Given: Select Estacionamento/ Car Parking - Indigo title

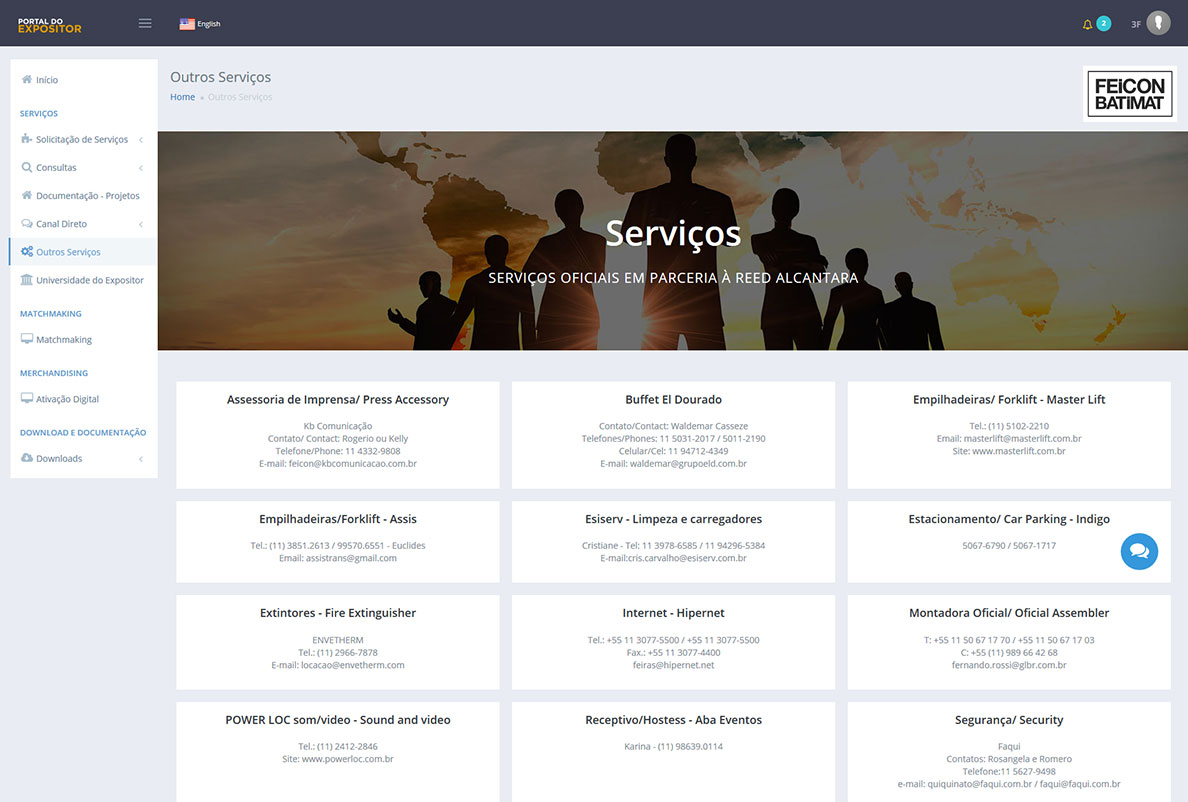Looking at the screenshot, I should (x=1009, y=520).
